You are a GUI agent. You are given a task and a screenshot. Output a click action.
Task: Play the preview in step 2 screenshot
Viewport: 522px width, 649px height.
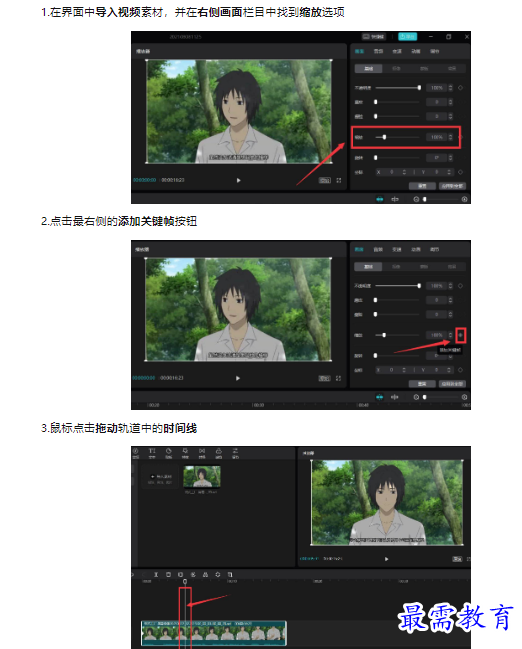click(x=238, y=378)
